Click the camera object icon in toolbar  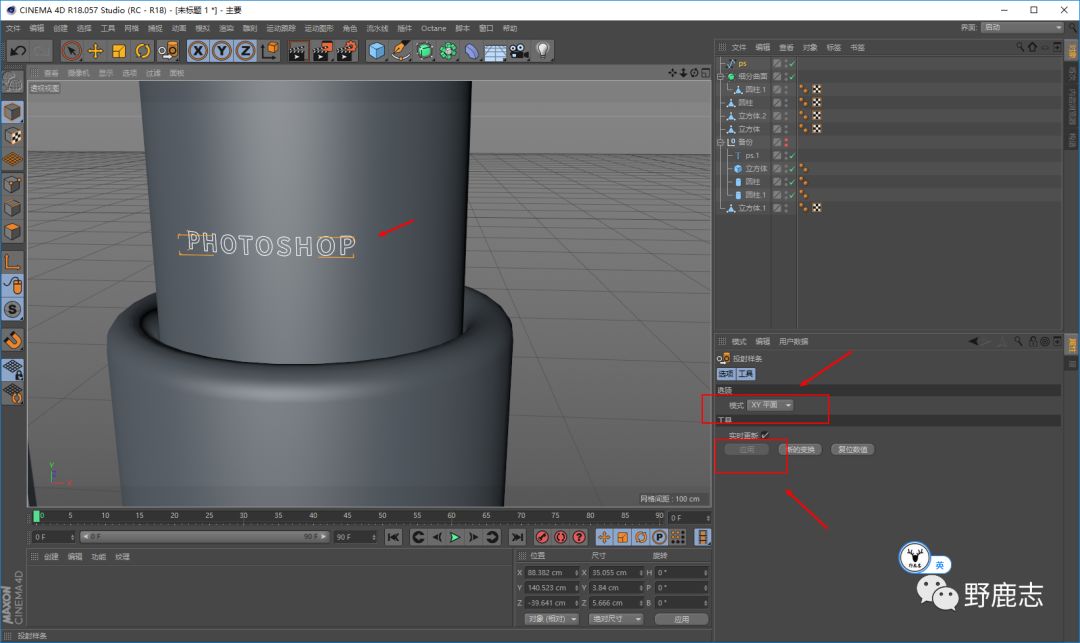pos(518,51)
